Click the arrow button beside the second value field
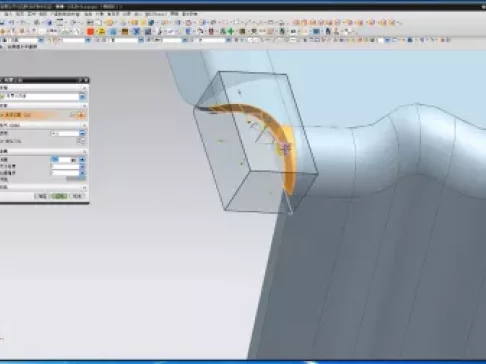486x364 pixels. (82, 166)
